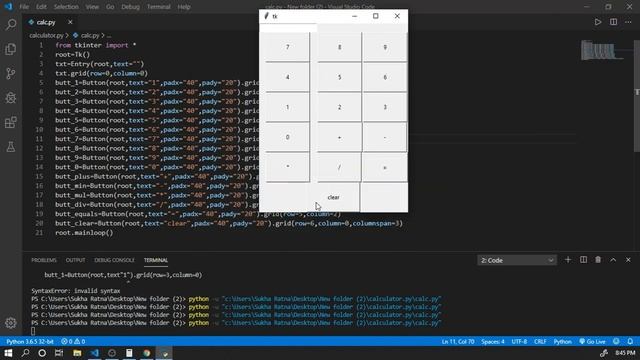The image size is (640, 360).
Task: Open the Extensions view
Action: pos(11,122)
